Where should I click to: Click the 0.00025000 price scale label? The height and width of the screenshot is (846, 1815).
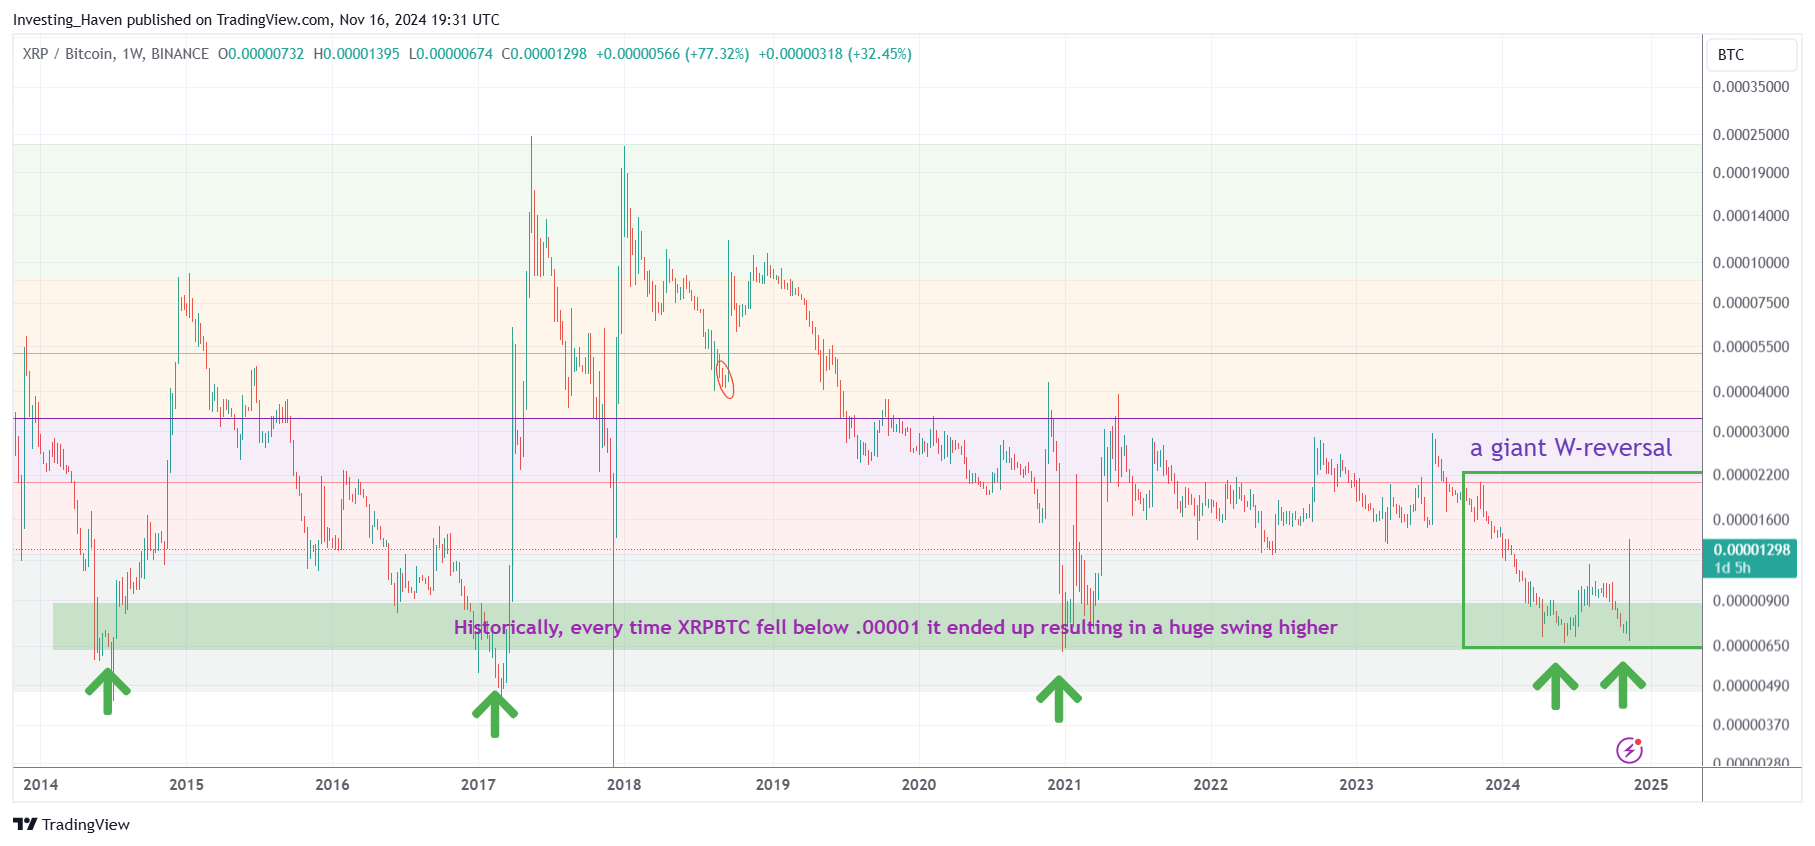tap(1751, 135)
